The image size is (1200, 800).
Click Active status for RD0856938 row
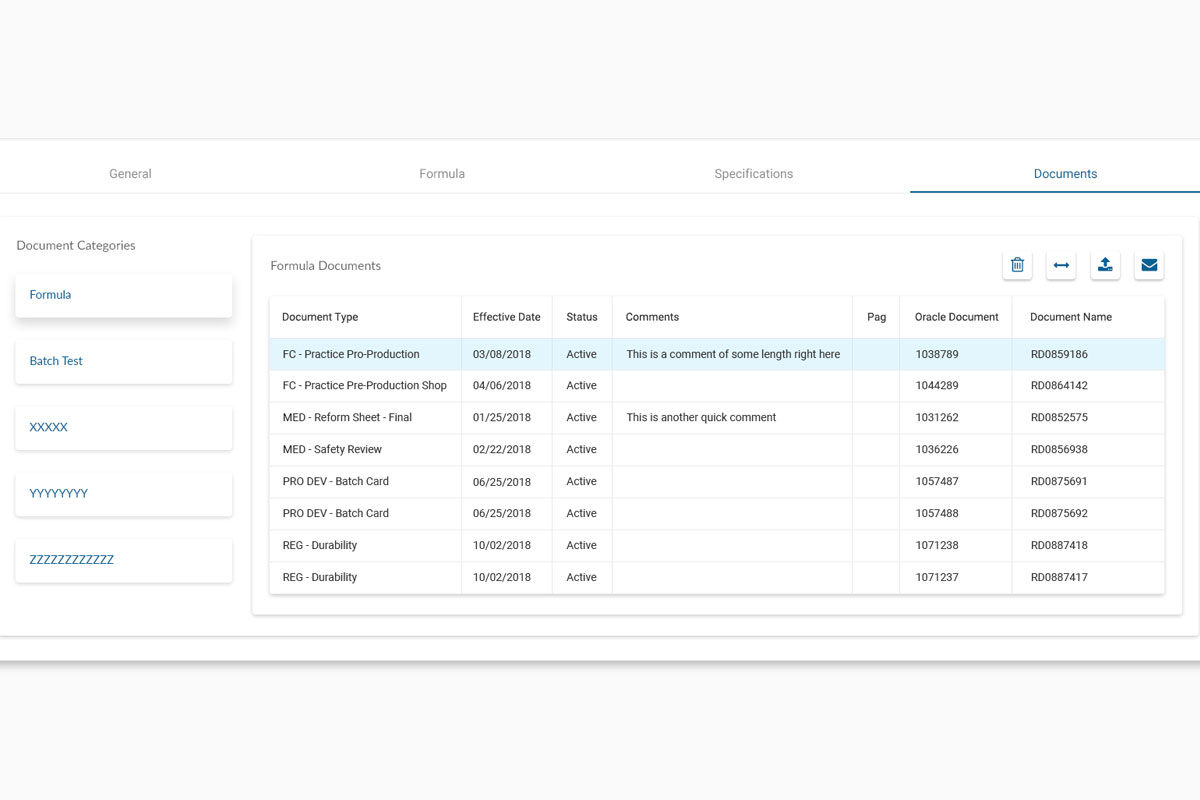581,450
